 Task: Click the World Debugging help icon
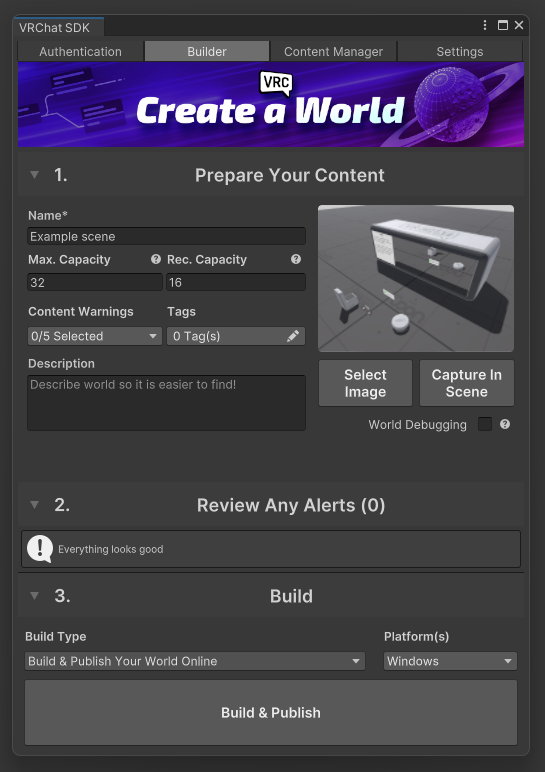click(505, 424)
